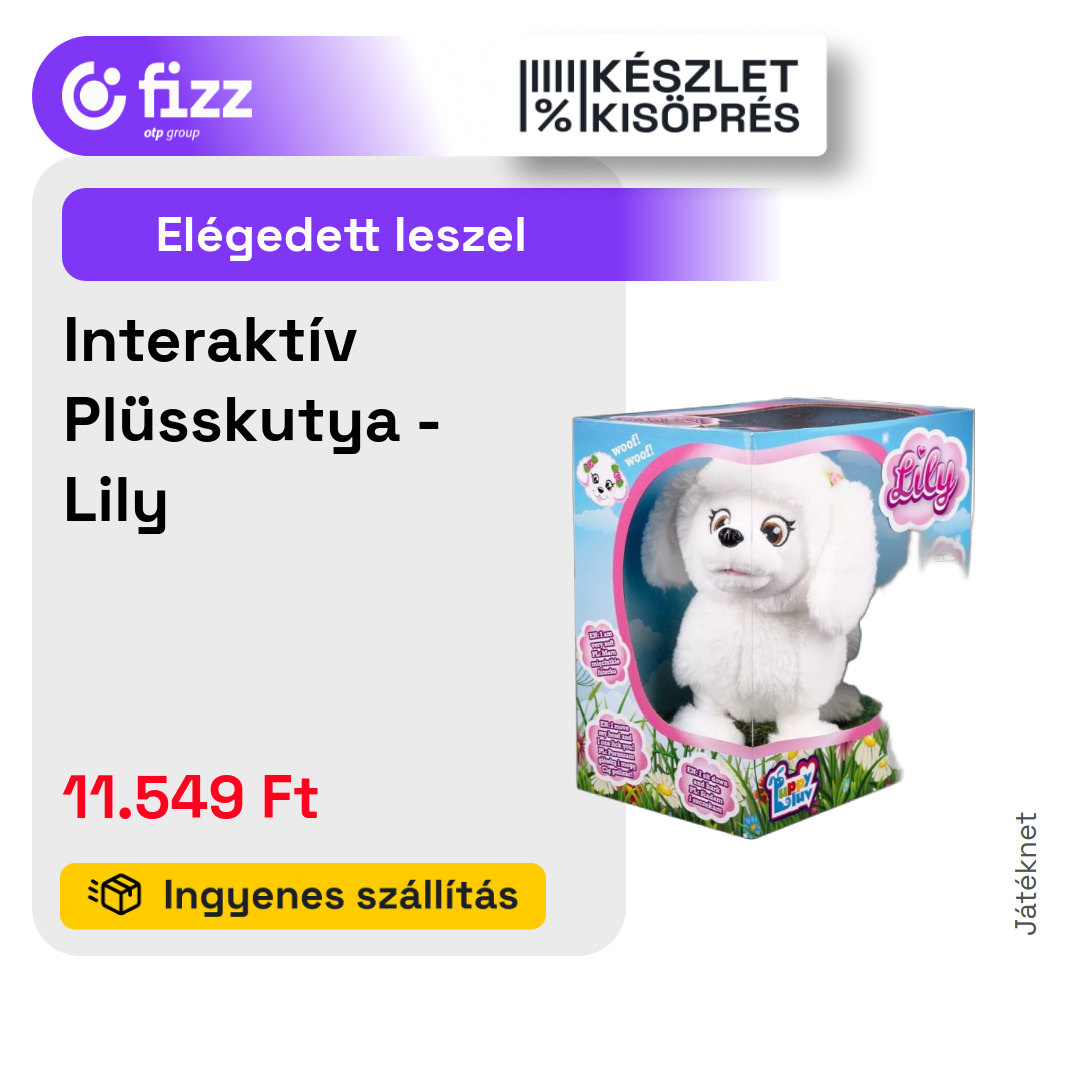Screen dimensions: 1080x1080
Task: Click the 'I sit down and bark' bubble
Action: (x=707, y=790)
